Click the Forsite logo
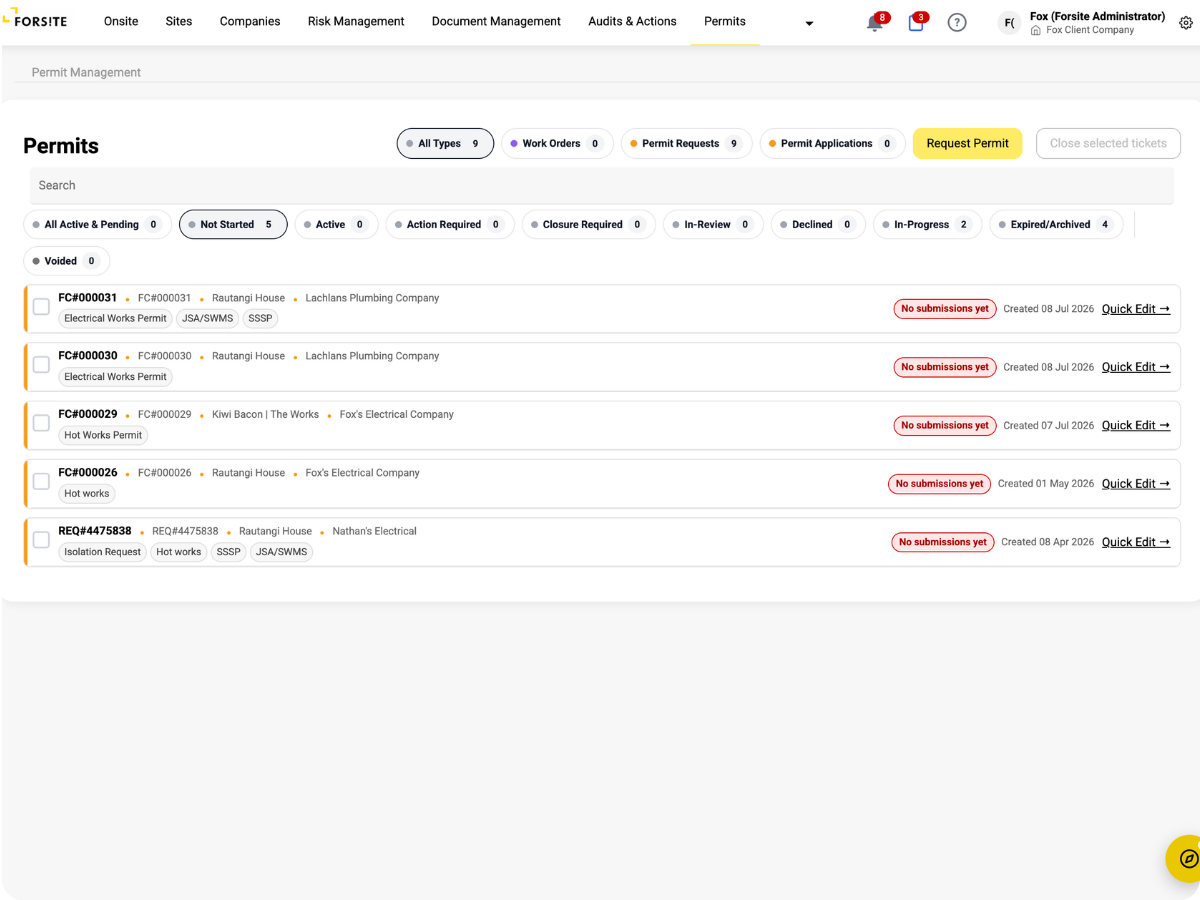Screen dimensions: 1200x900 coord(35,19)
